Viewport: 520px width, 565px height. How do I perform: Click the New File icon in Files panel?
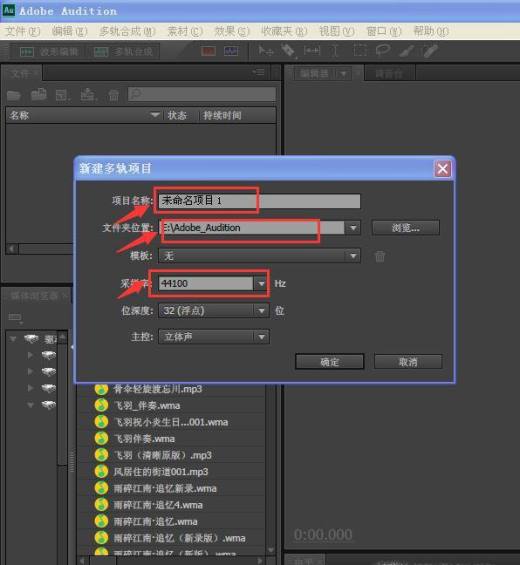coord(63,95)
